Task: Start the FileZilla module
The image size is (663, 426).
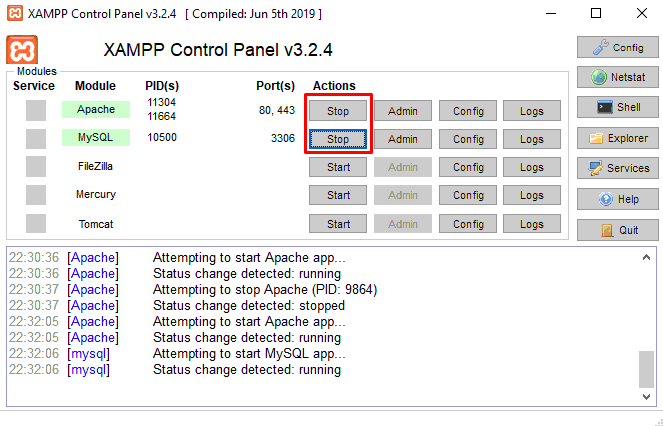Action: point(338,167)
